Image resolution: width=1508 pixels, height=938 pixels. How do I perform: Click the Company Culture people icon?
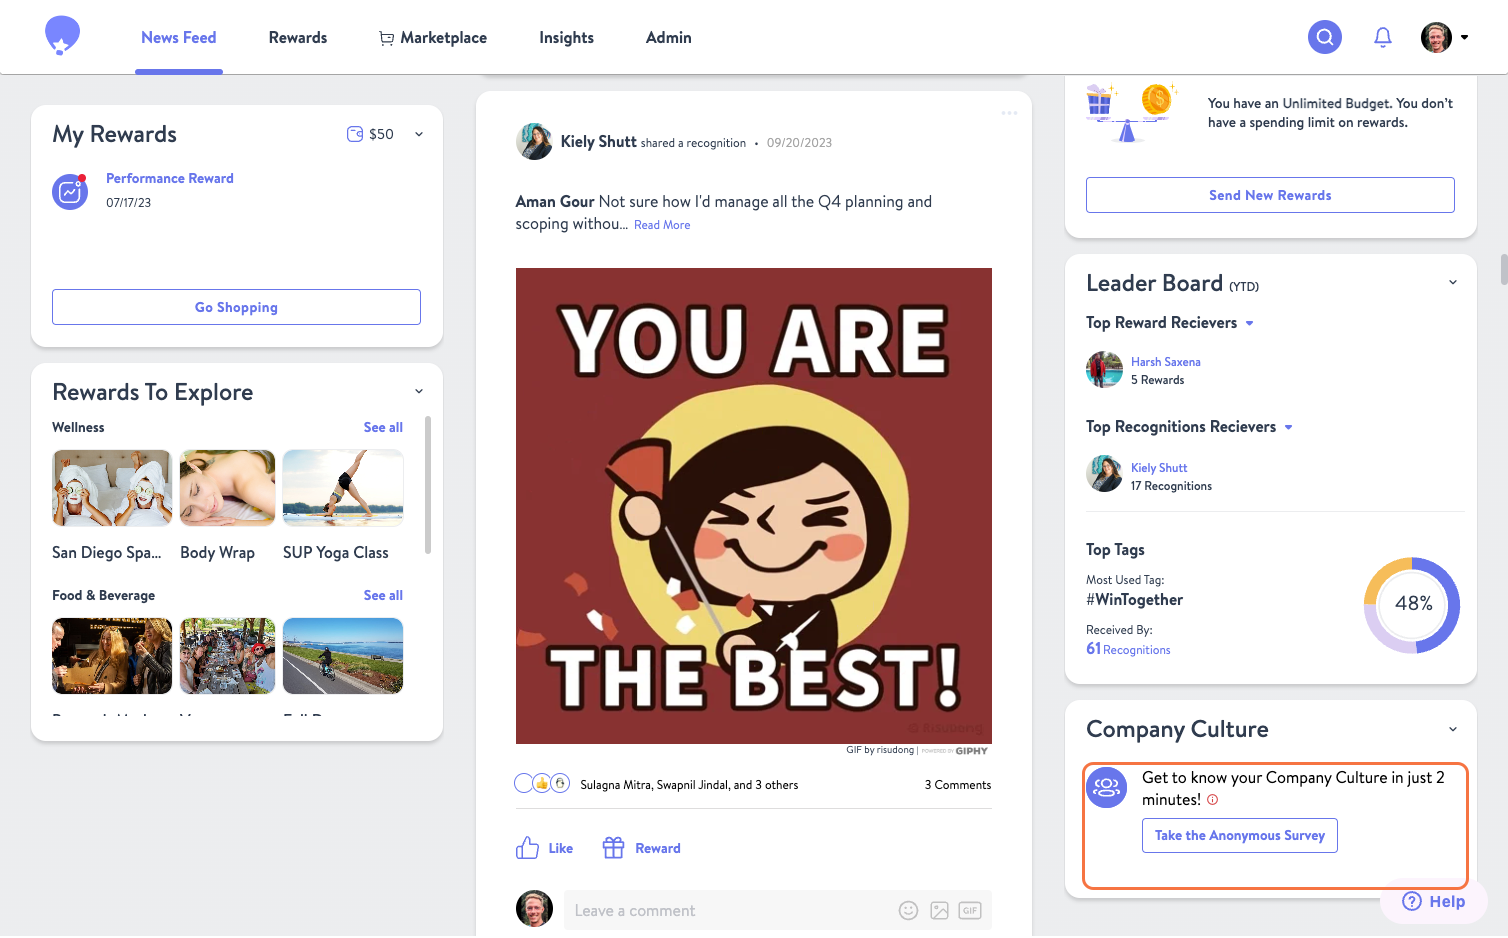point(1106,788)
